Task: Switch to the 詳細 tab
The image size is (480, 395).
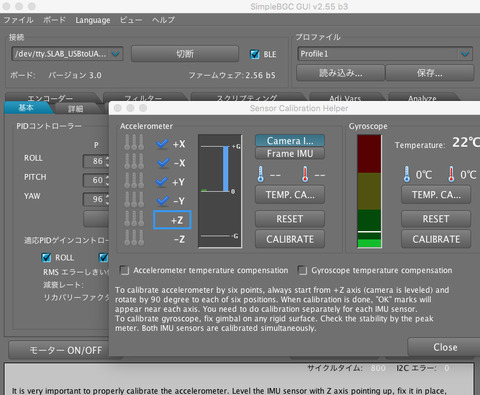Action: click(76, 108)
